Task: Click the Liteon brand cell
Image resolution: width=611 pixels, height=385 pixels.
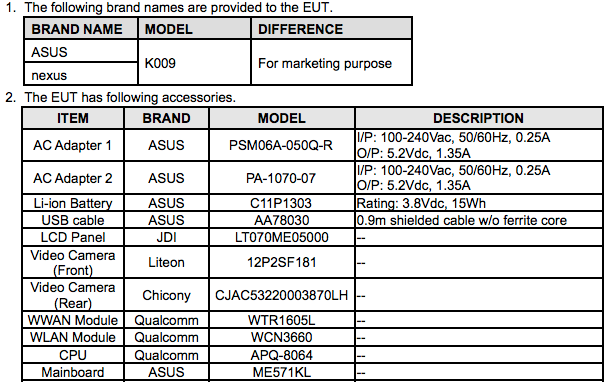Action: (166, 262)
